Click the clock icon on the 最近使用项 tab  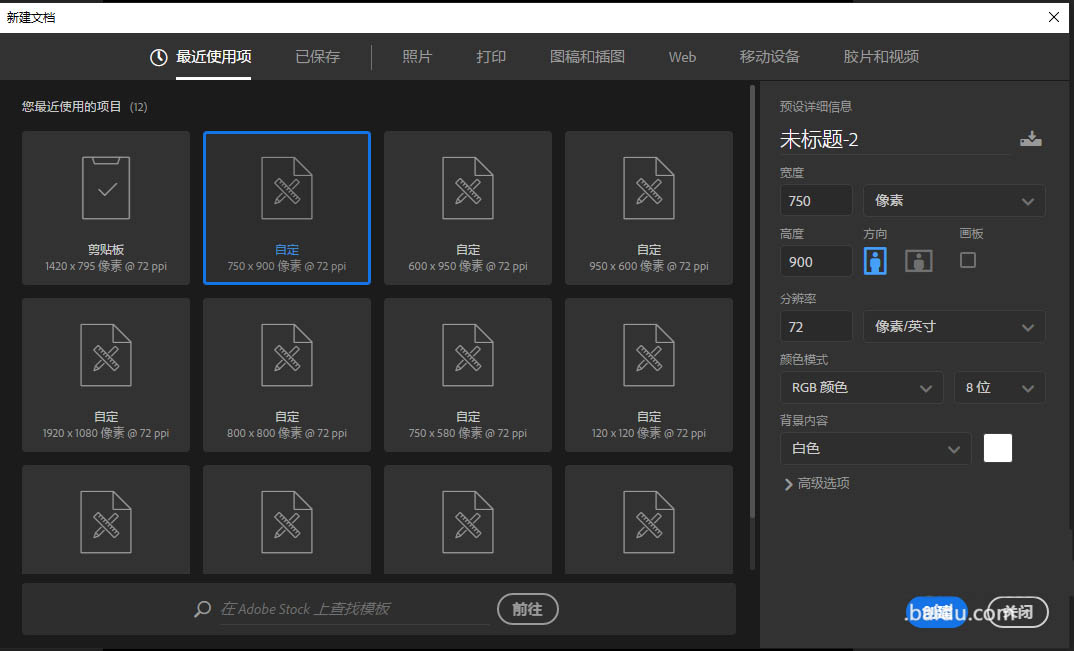[x=158, y=57]
